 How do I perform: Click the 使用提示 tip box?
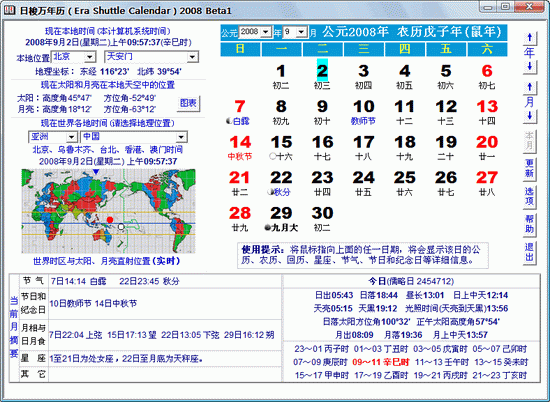point(363,255)
